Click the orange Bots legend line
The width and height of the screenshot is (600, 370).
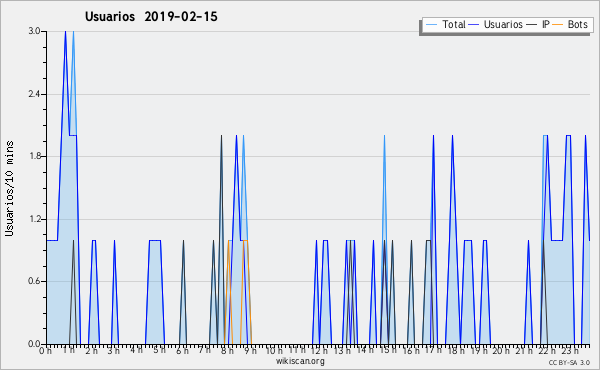point(558,24)
